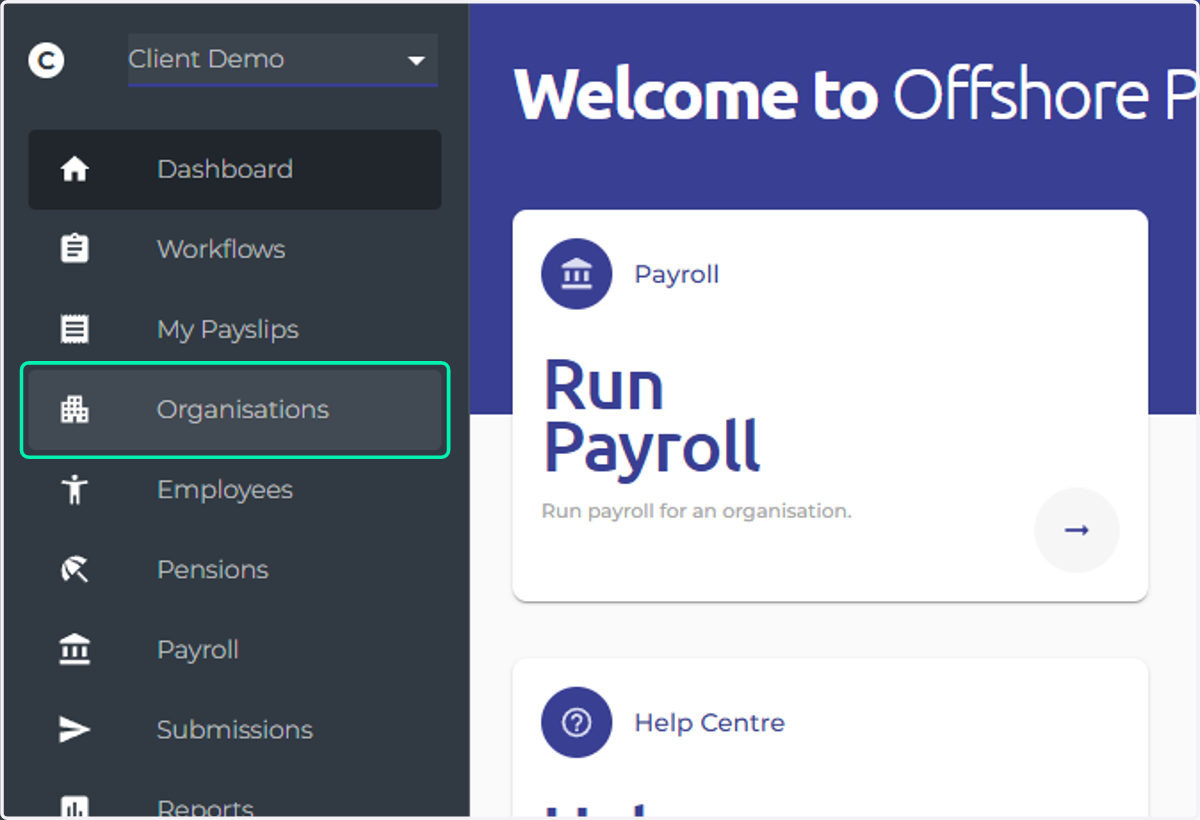Click 'Run payroll for an organisation.' text
This screenshot has width=1200, height=820.
[696, 511]
